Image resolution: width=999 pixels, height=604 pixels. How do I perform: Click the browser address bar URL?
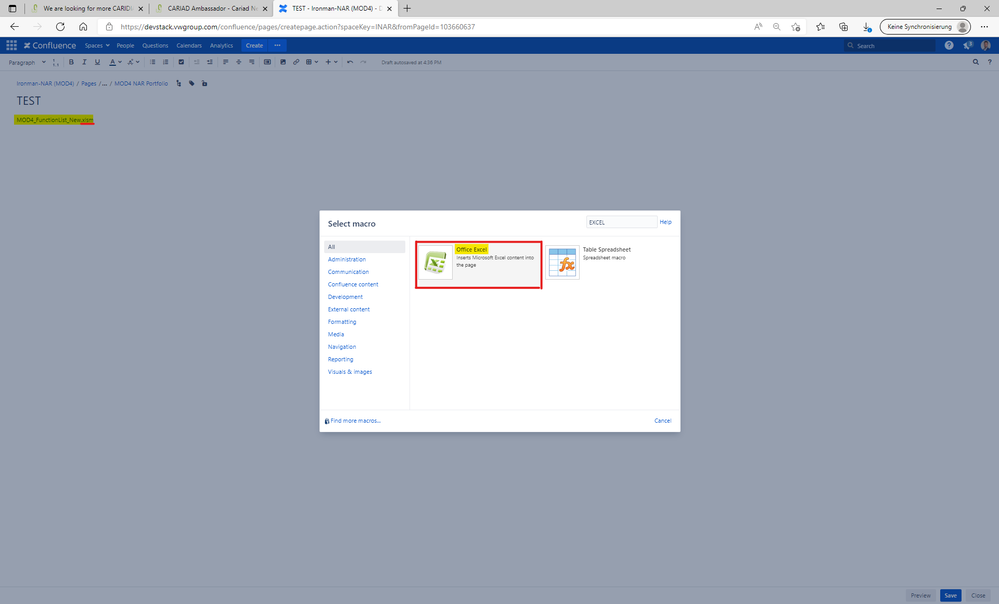pos(298,27)
